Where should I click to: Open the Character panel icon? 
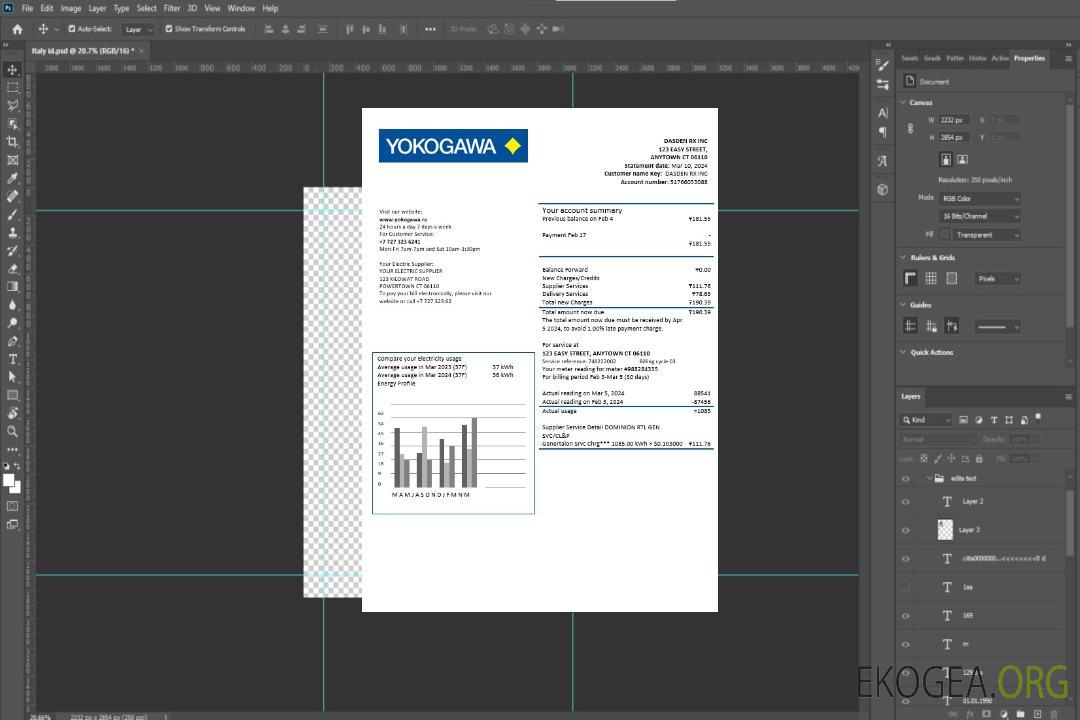[x=883, y=113]
